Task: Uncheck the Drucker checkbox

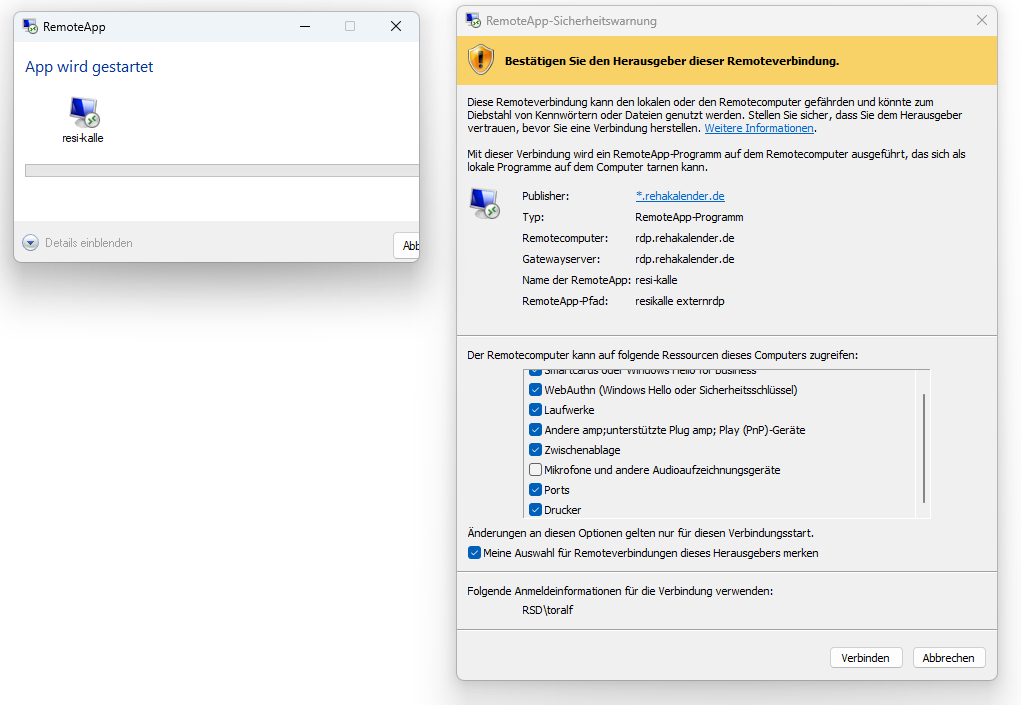Action: [x=535, y=510]
